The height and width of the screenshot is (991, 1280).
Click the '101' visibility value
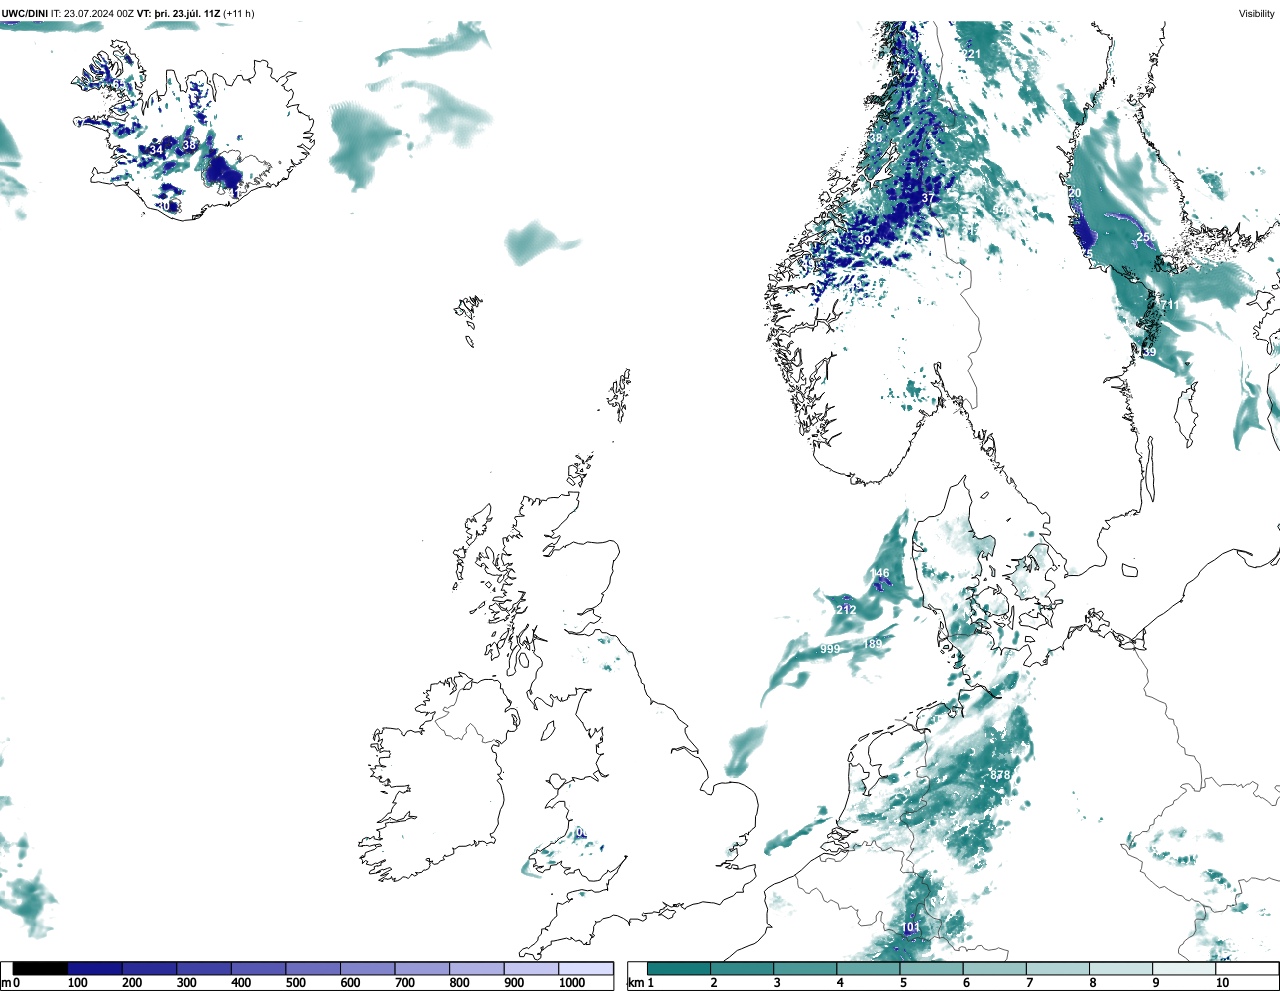click(910, 927)
